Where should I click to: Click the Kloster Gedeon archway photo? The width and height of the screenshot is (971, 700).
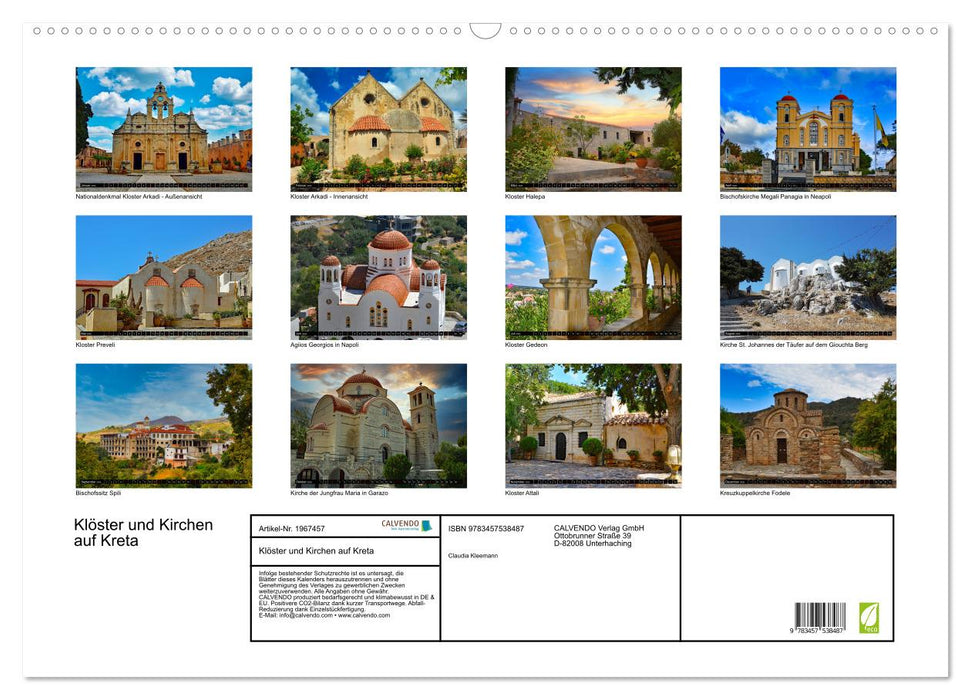click(x=591, y=280)
